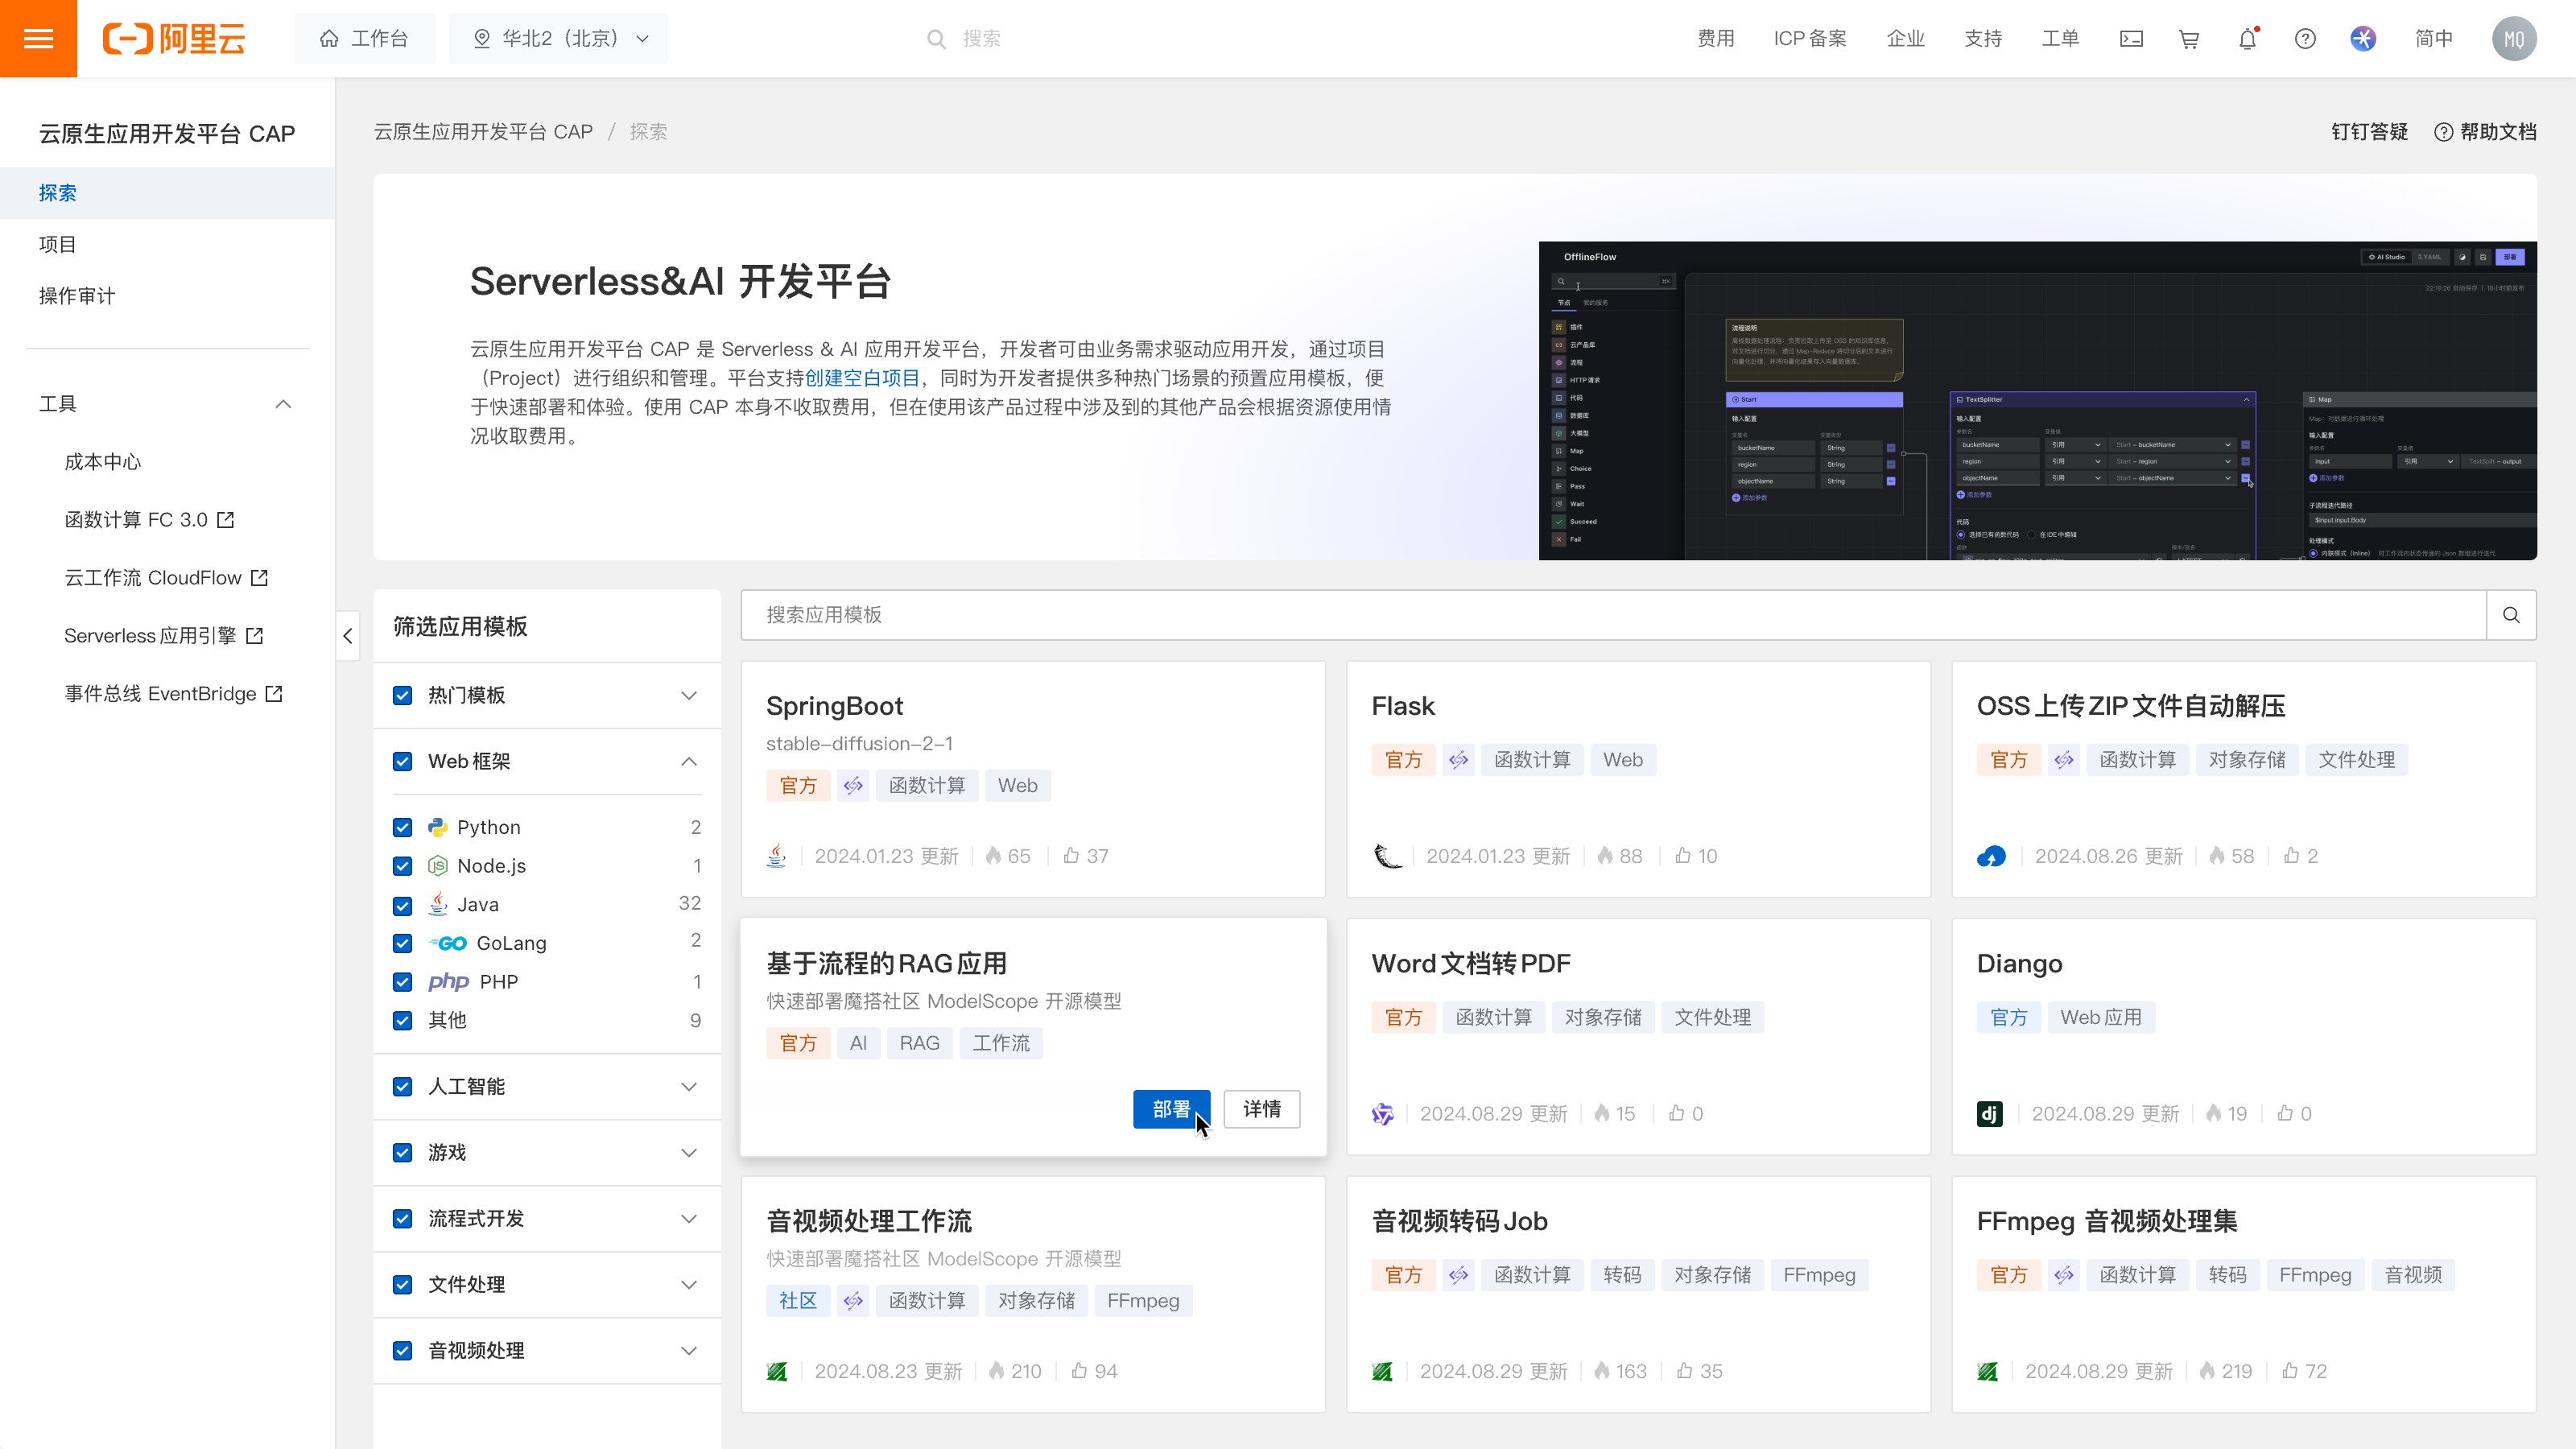The image size is (2576, 1449).
Task: Collapse the Web框架 filter section
Action: (x=689, y=761)
